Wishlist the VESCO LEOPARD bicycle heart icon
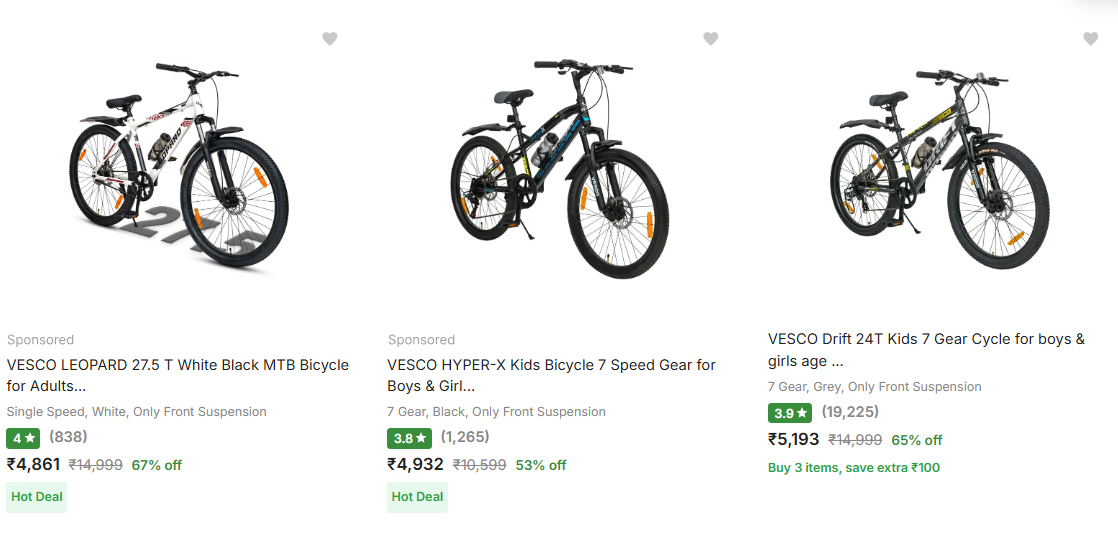Image resolution: width=1118 pixels, height=557 pixels. coord(330,39)
